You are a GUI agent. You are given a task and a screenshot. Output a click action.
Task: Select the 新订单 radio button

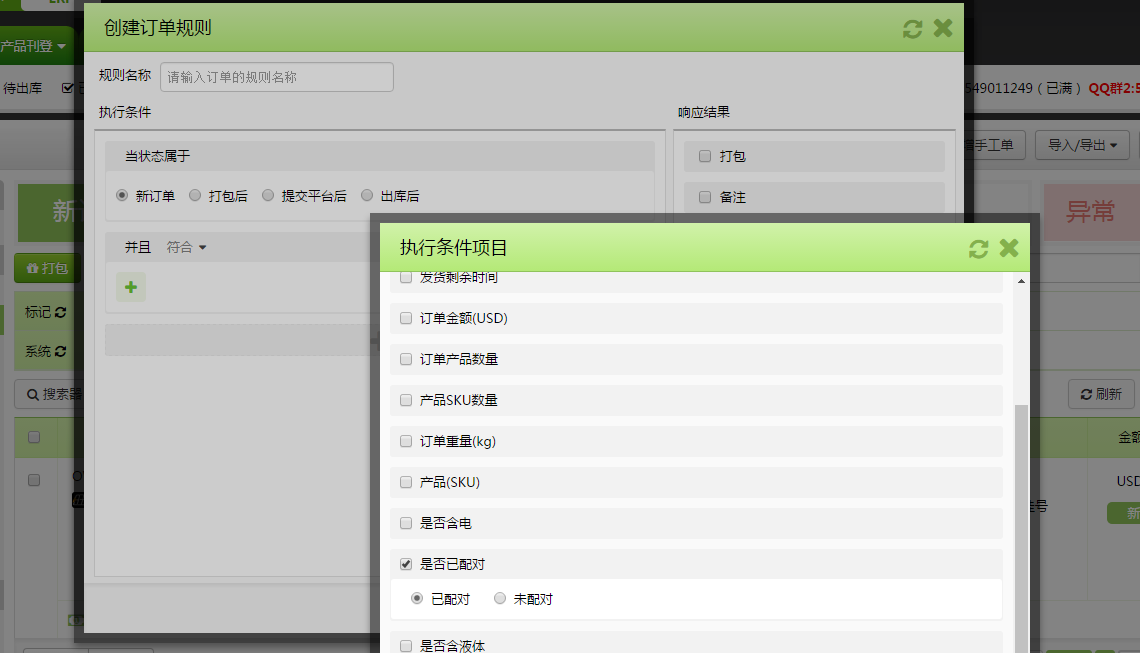[121, 195]
